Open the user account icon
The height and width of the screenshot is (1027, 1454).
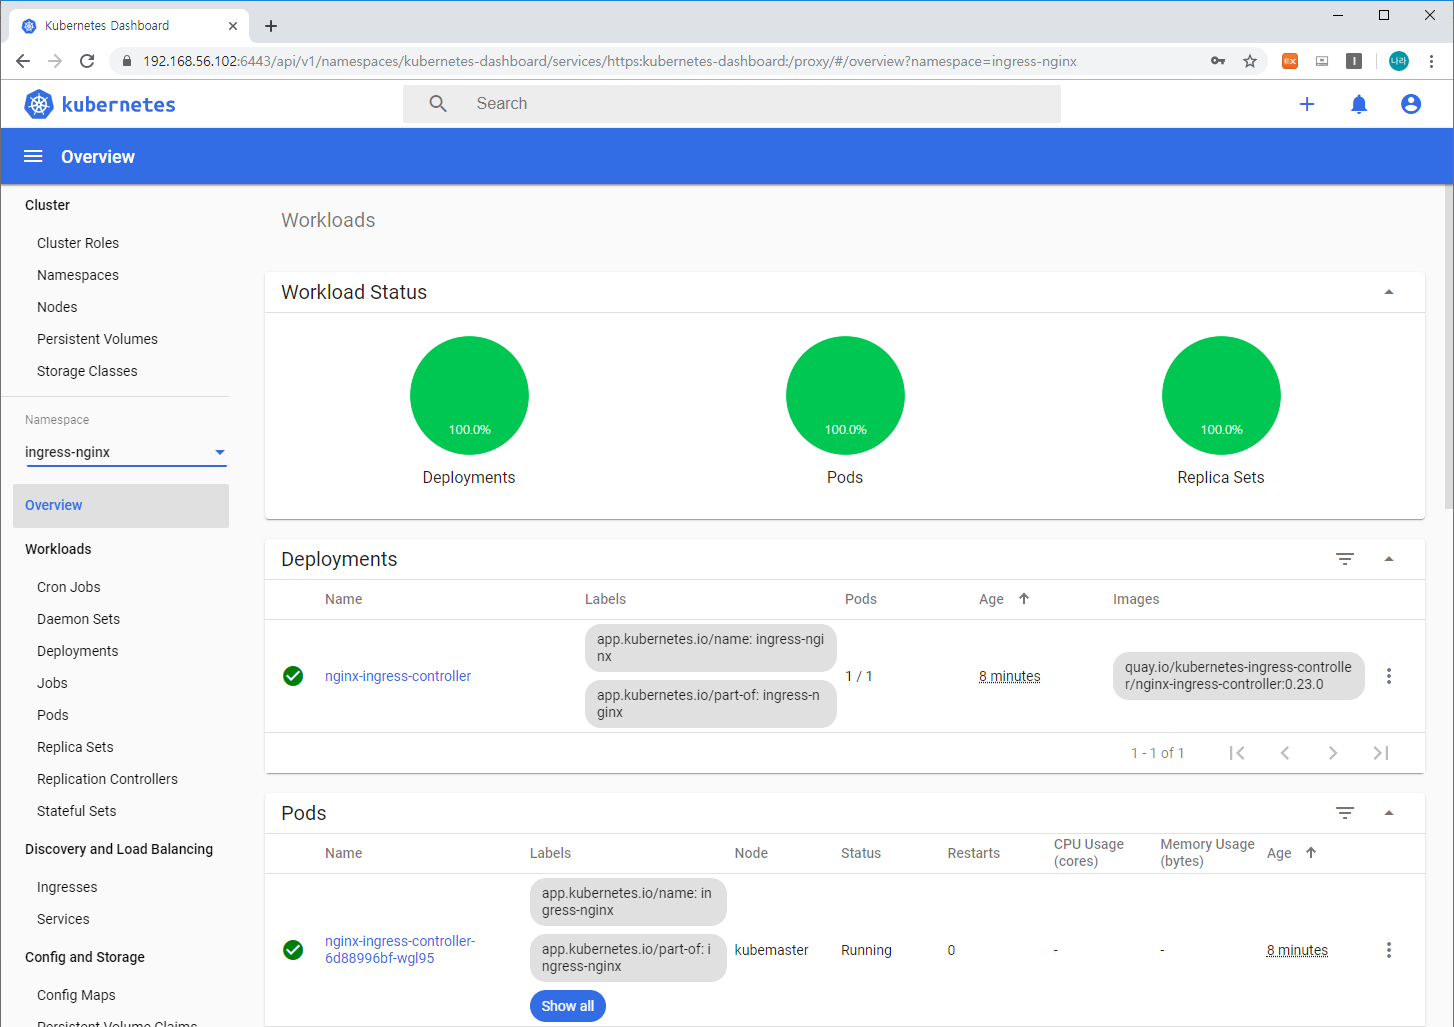[1411, 104]
